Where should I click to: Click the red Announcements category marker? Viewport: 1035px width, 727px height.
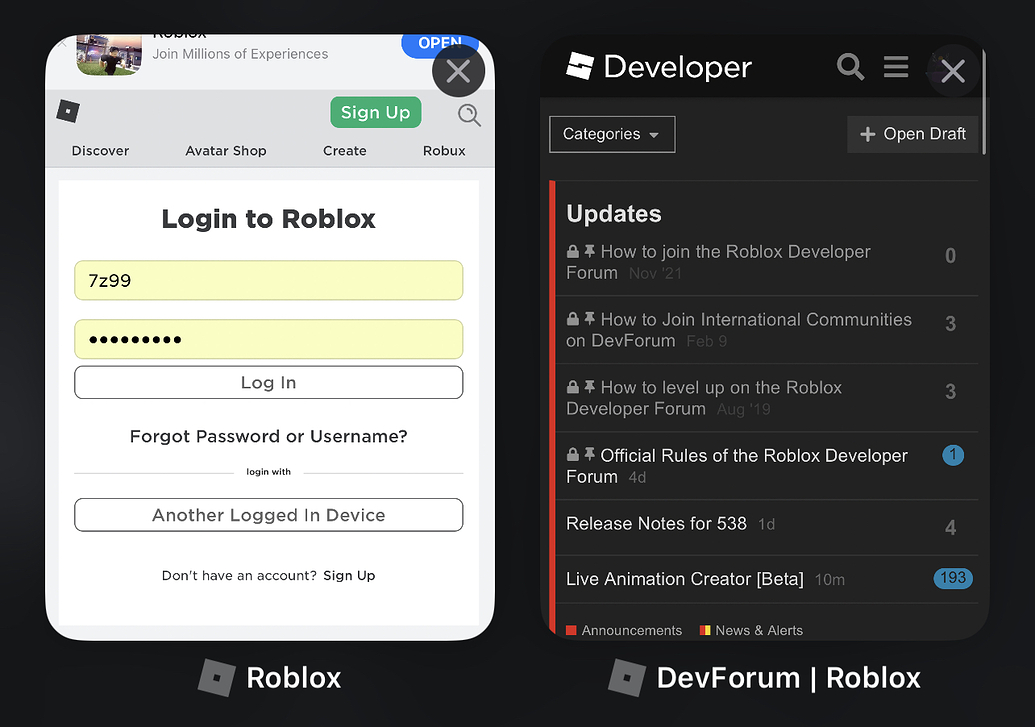(572, 630)
